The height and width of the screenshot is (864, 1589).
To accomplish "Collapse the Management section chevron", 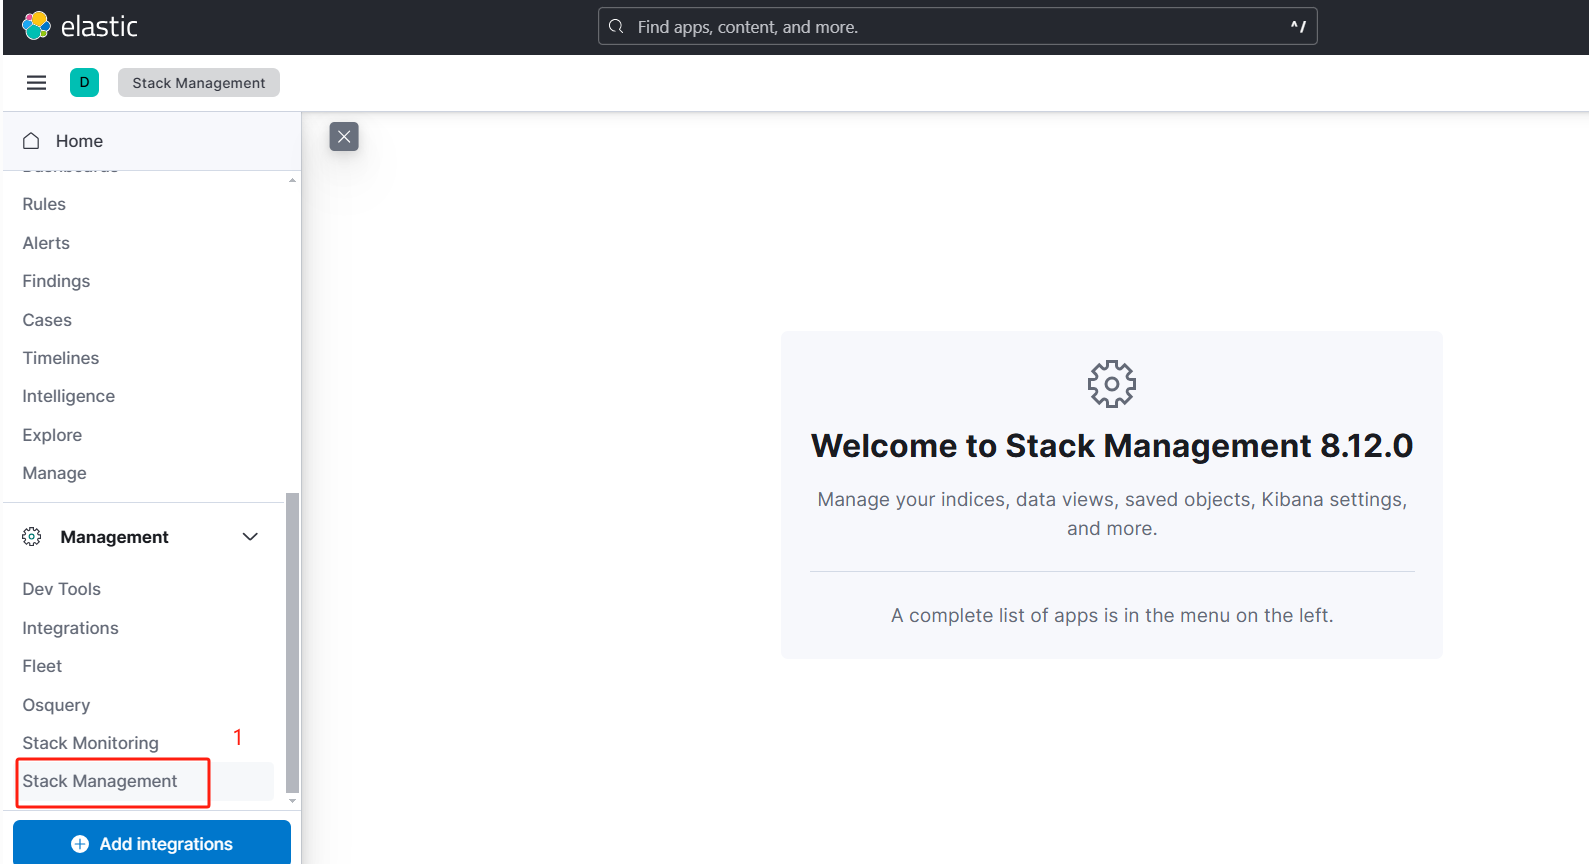I will 250,537.
